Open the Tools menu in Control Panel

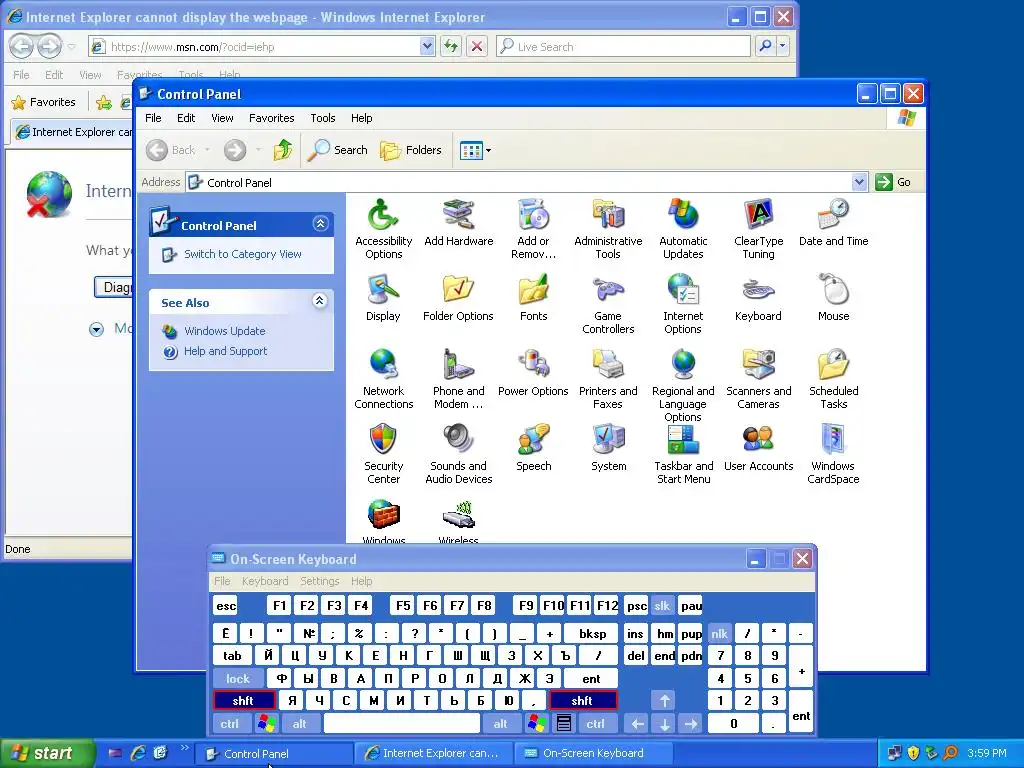pyautogui.click(x=323, y=118)
